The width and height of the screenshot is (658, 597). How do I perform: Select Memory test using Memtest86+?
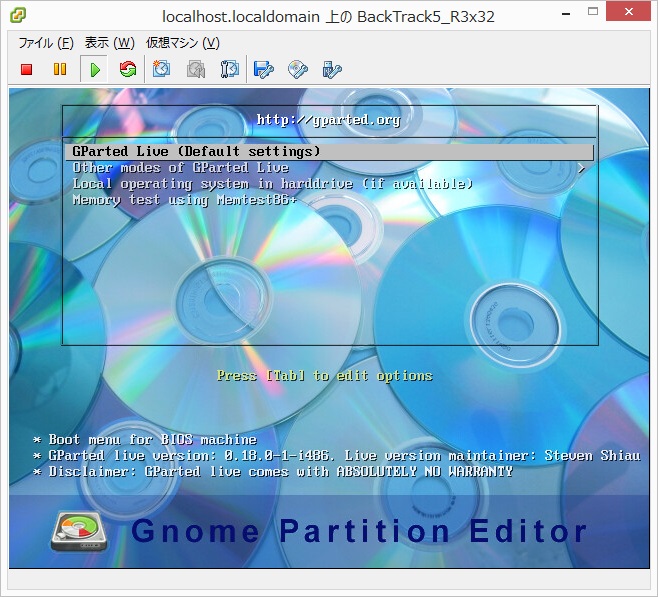pyautogui.click(x=185, y=200)
